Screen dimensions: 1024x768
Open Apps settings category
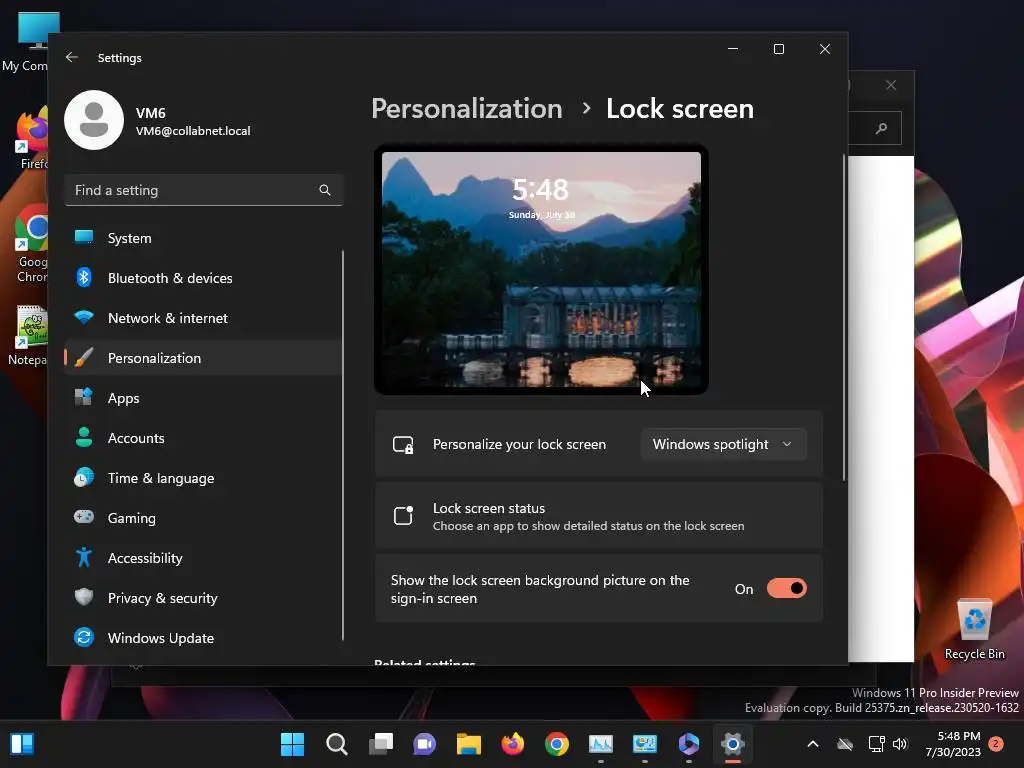pos(203,398)
